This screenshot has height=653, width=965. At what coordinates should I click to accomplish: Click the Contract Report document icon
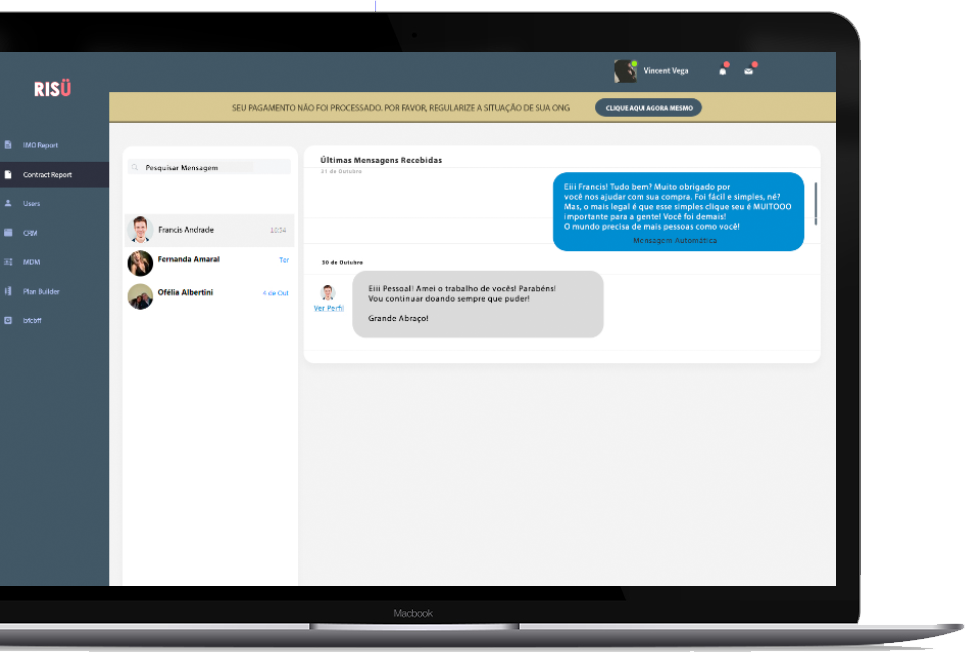(8, 175)
